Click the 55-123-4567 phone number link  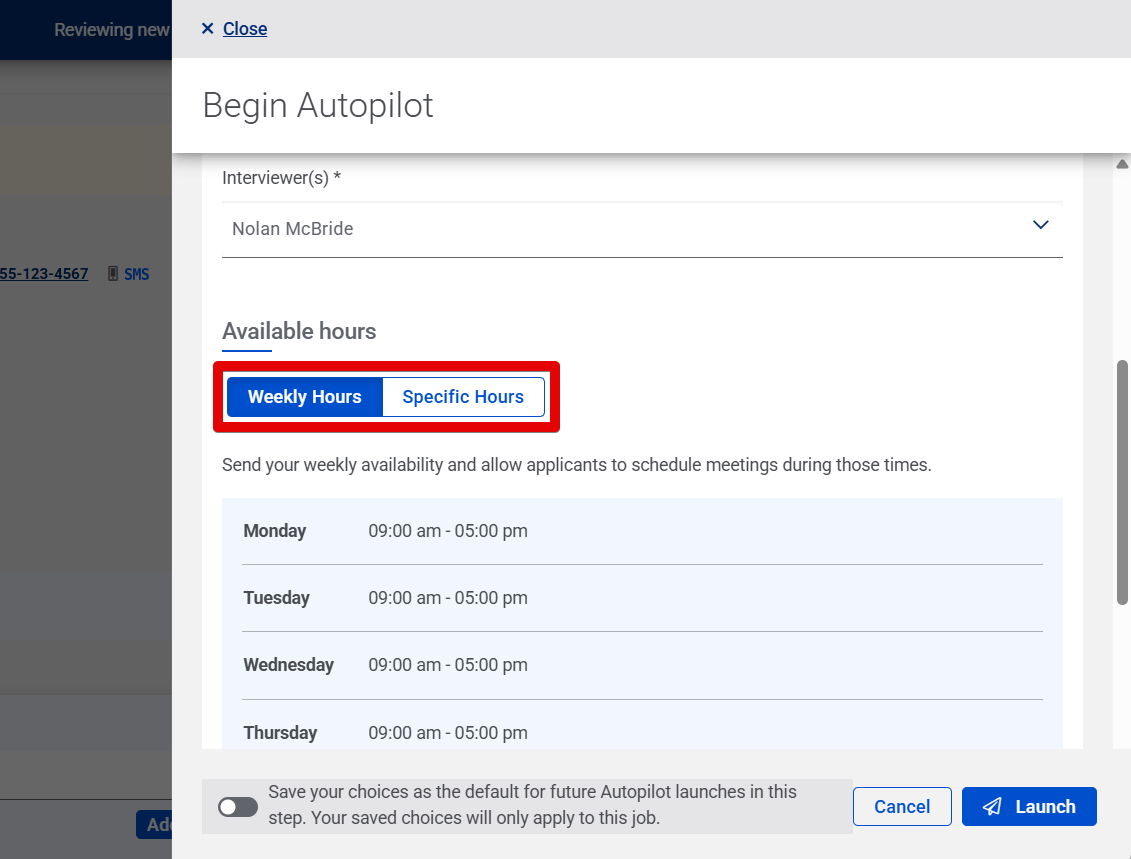point(43,273)
